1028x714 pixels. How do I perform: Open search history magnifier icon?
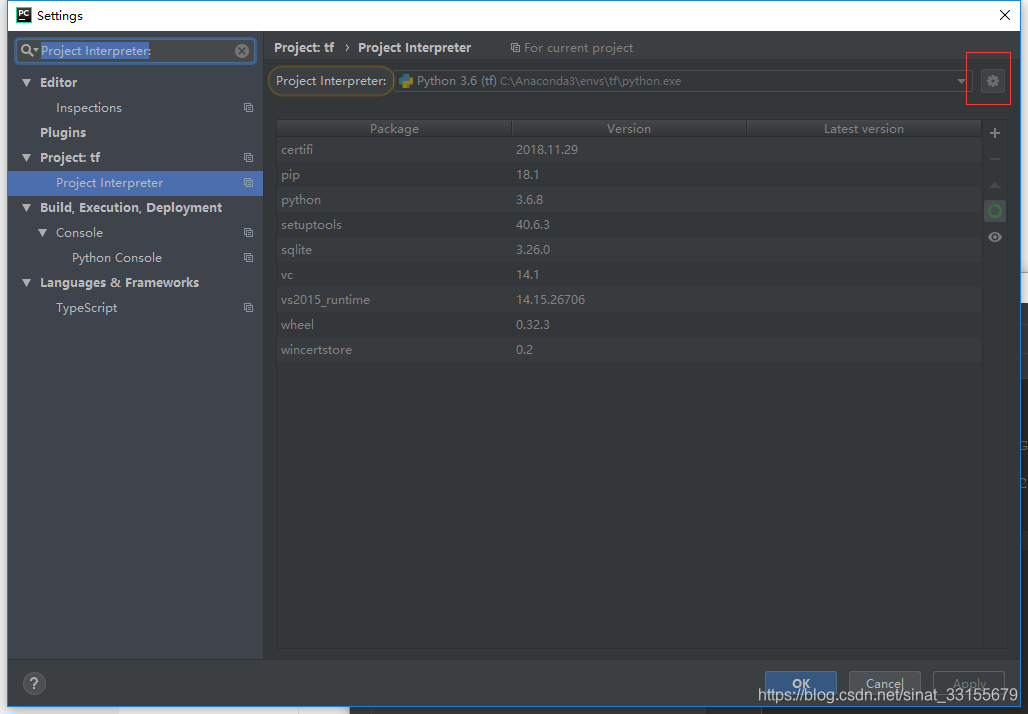point(28,50)
